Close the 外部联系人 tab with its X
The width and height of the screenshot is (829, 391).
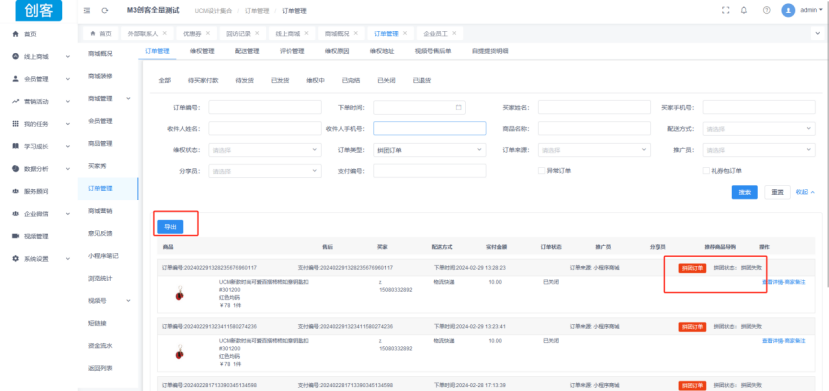click(x=164, y=33)
